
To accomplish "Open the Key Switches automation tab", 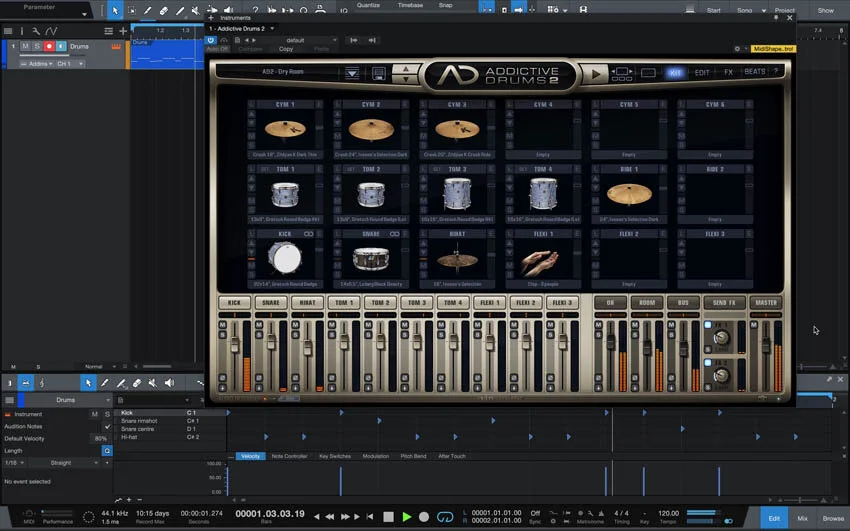I will tap(335, 456).
